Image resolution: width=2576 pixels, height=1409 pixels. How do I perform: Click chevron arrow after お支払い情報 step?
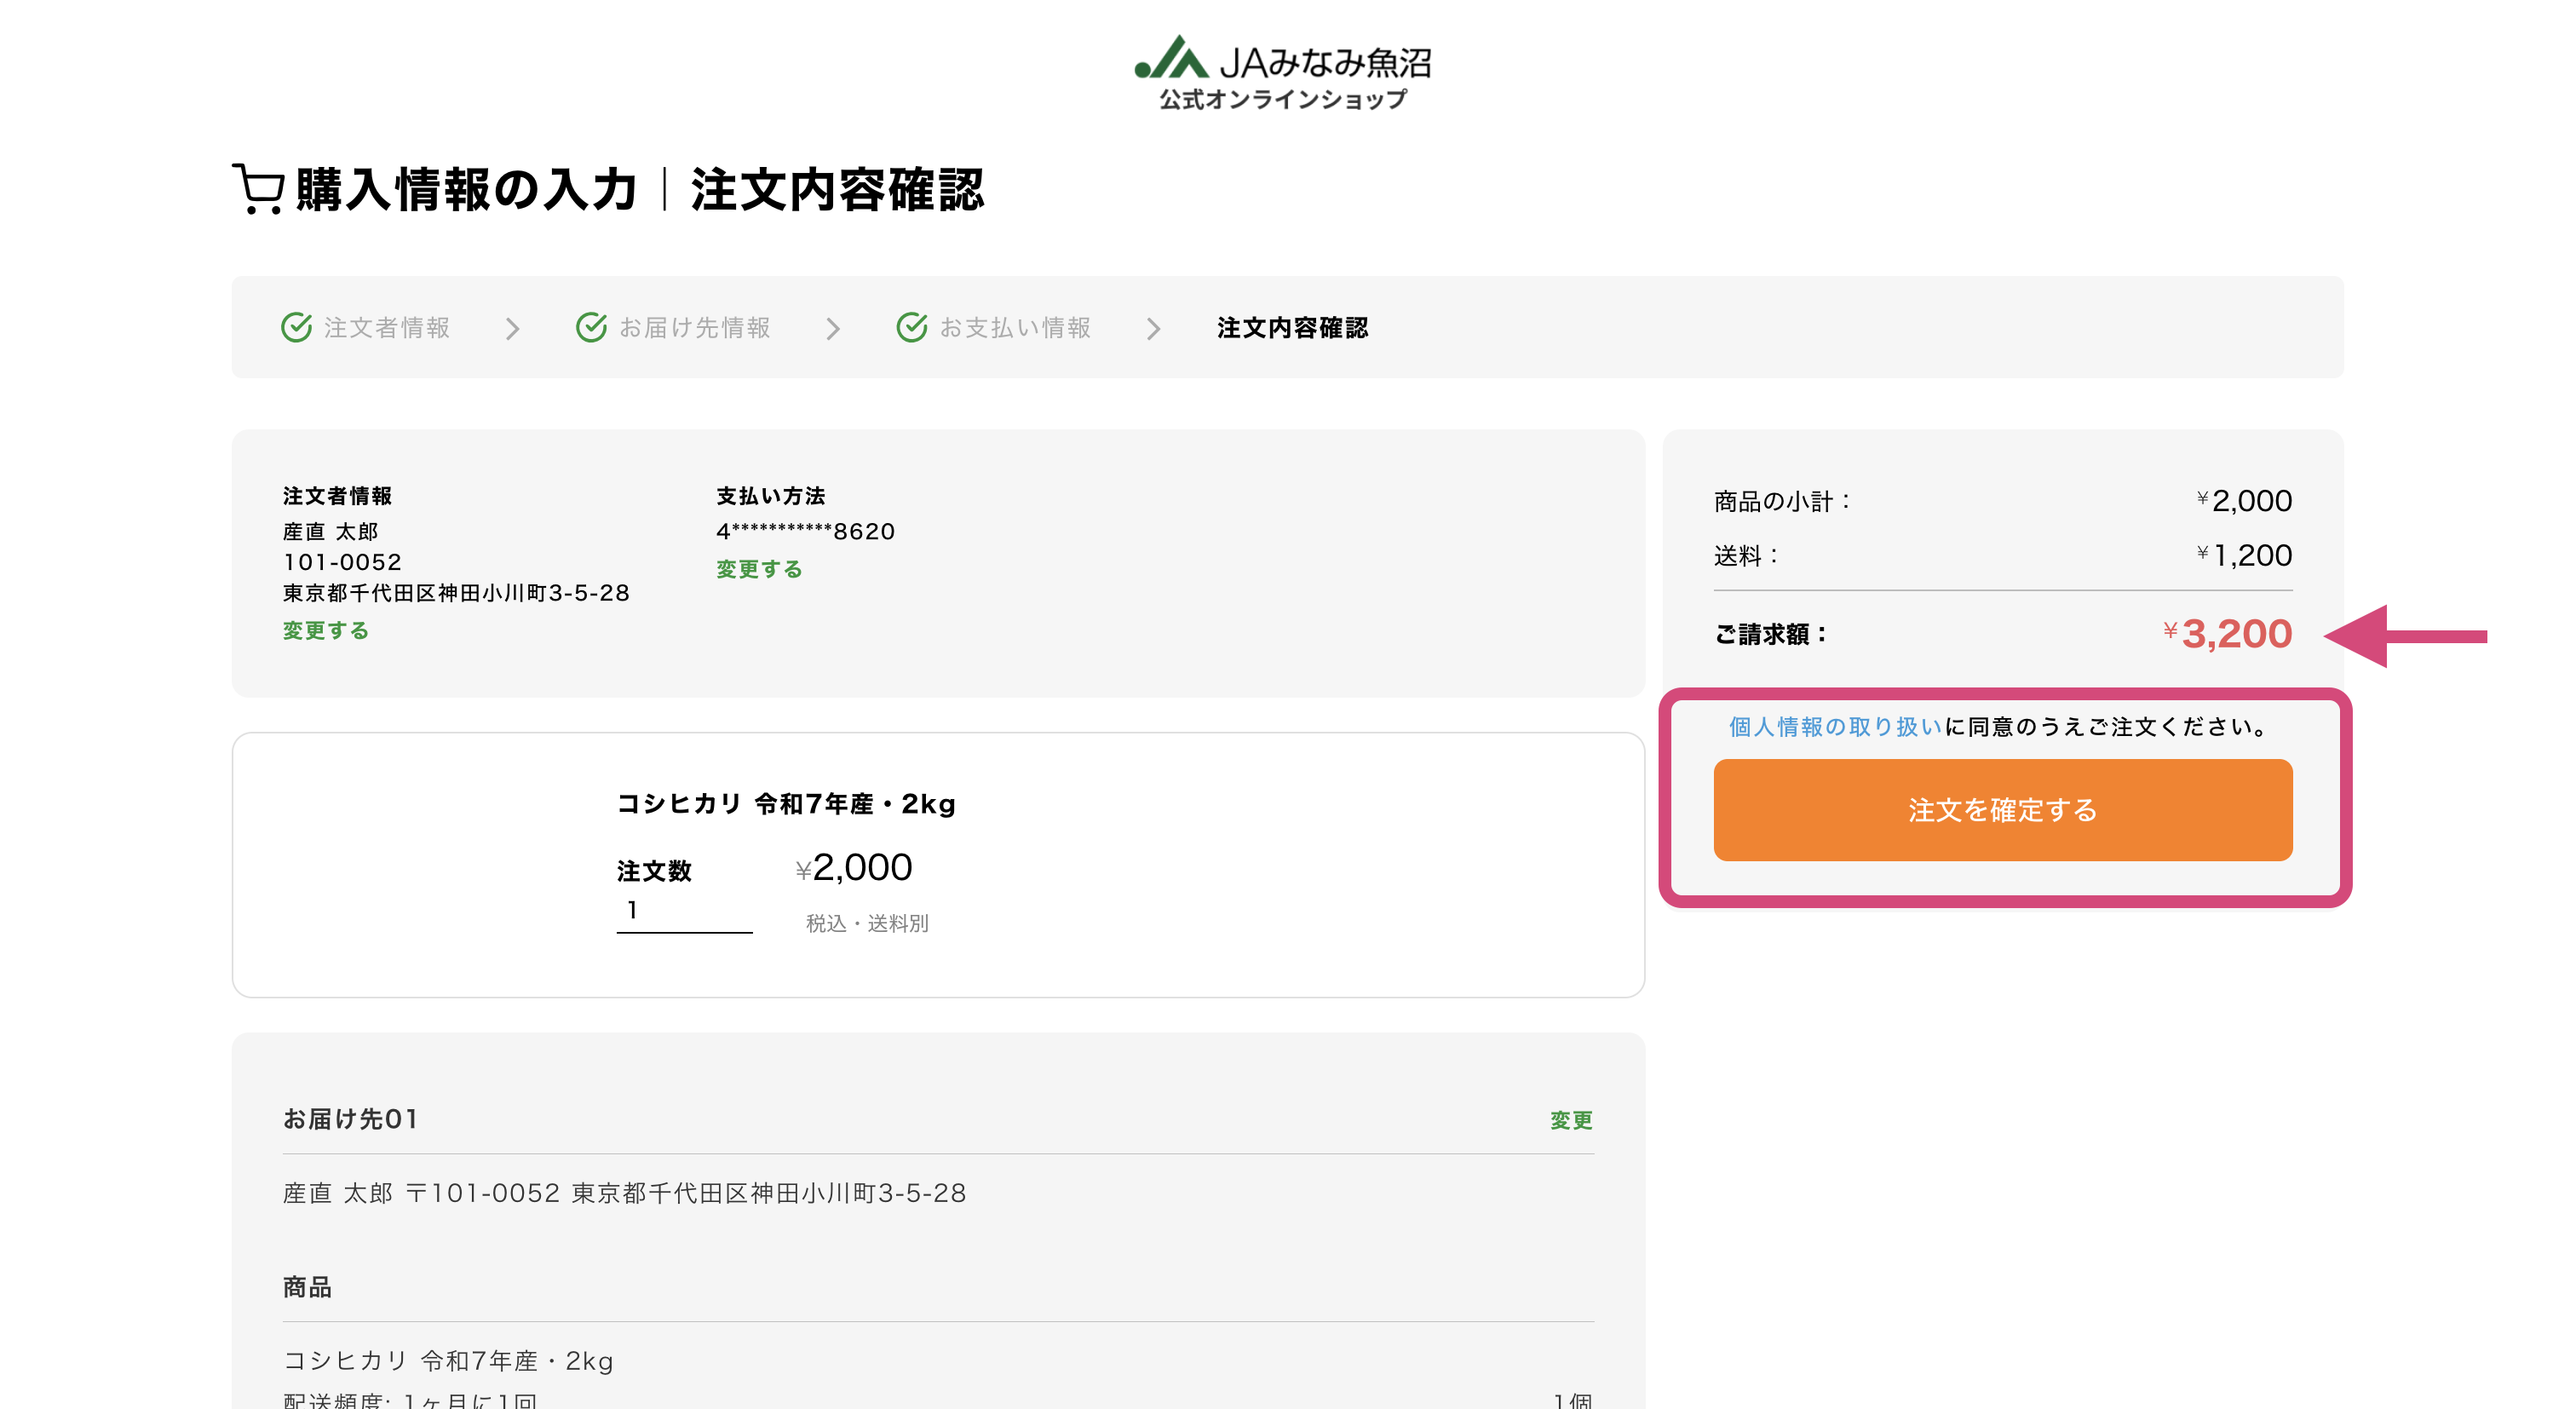coord(1153,329)
